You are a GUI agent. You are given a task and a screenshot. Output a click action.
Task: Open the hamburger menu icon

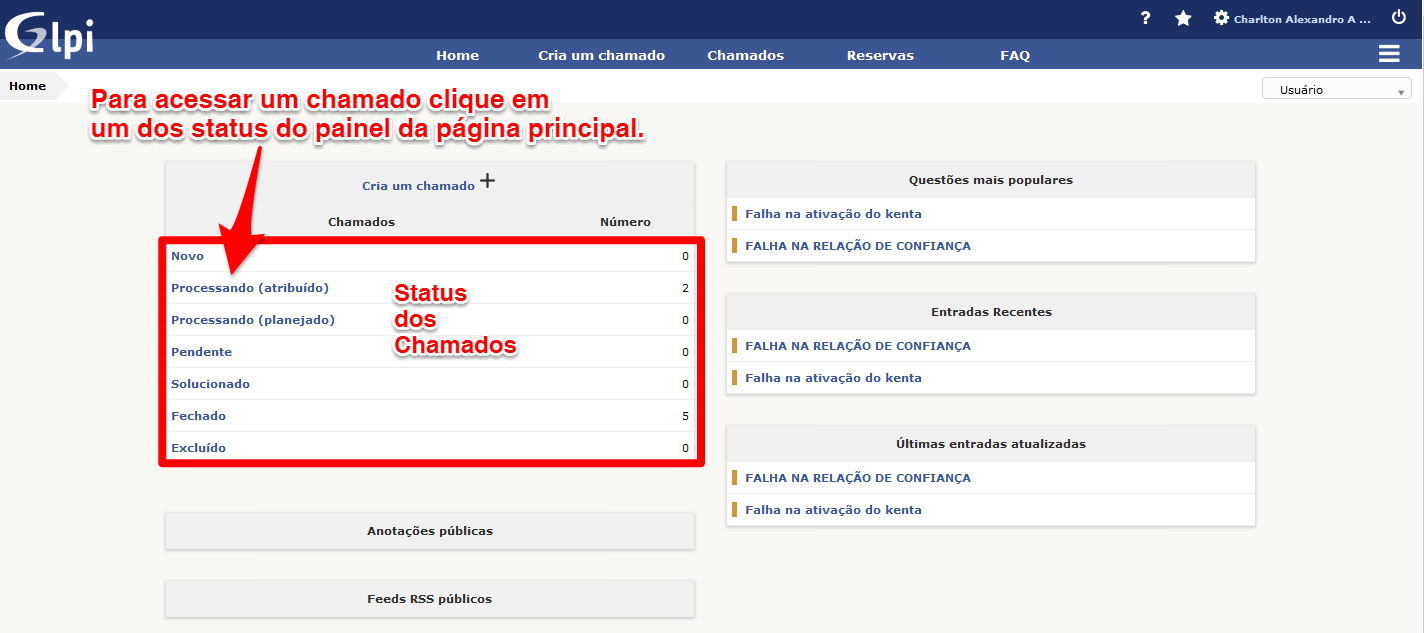1388,54
